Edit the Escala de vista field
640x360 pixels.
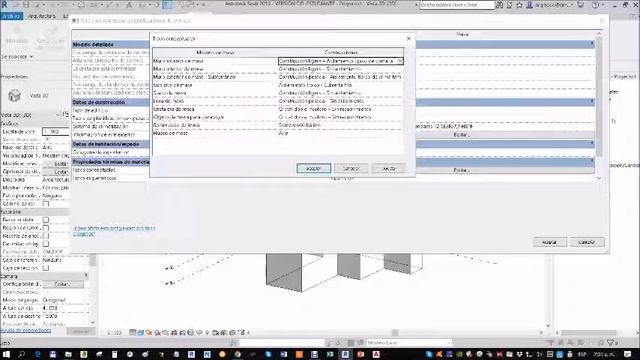(x=56, y=131)
